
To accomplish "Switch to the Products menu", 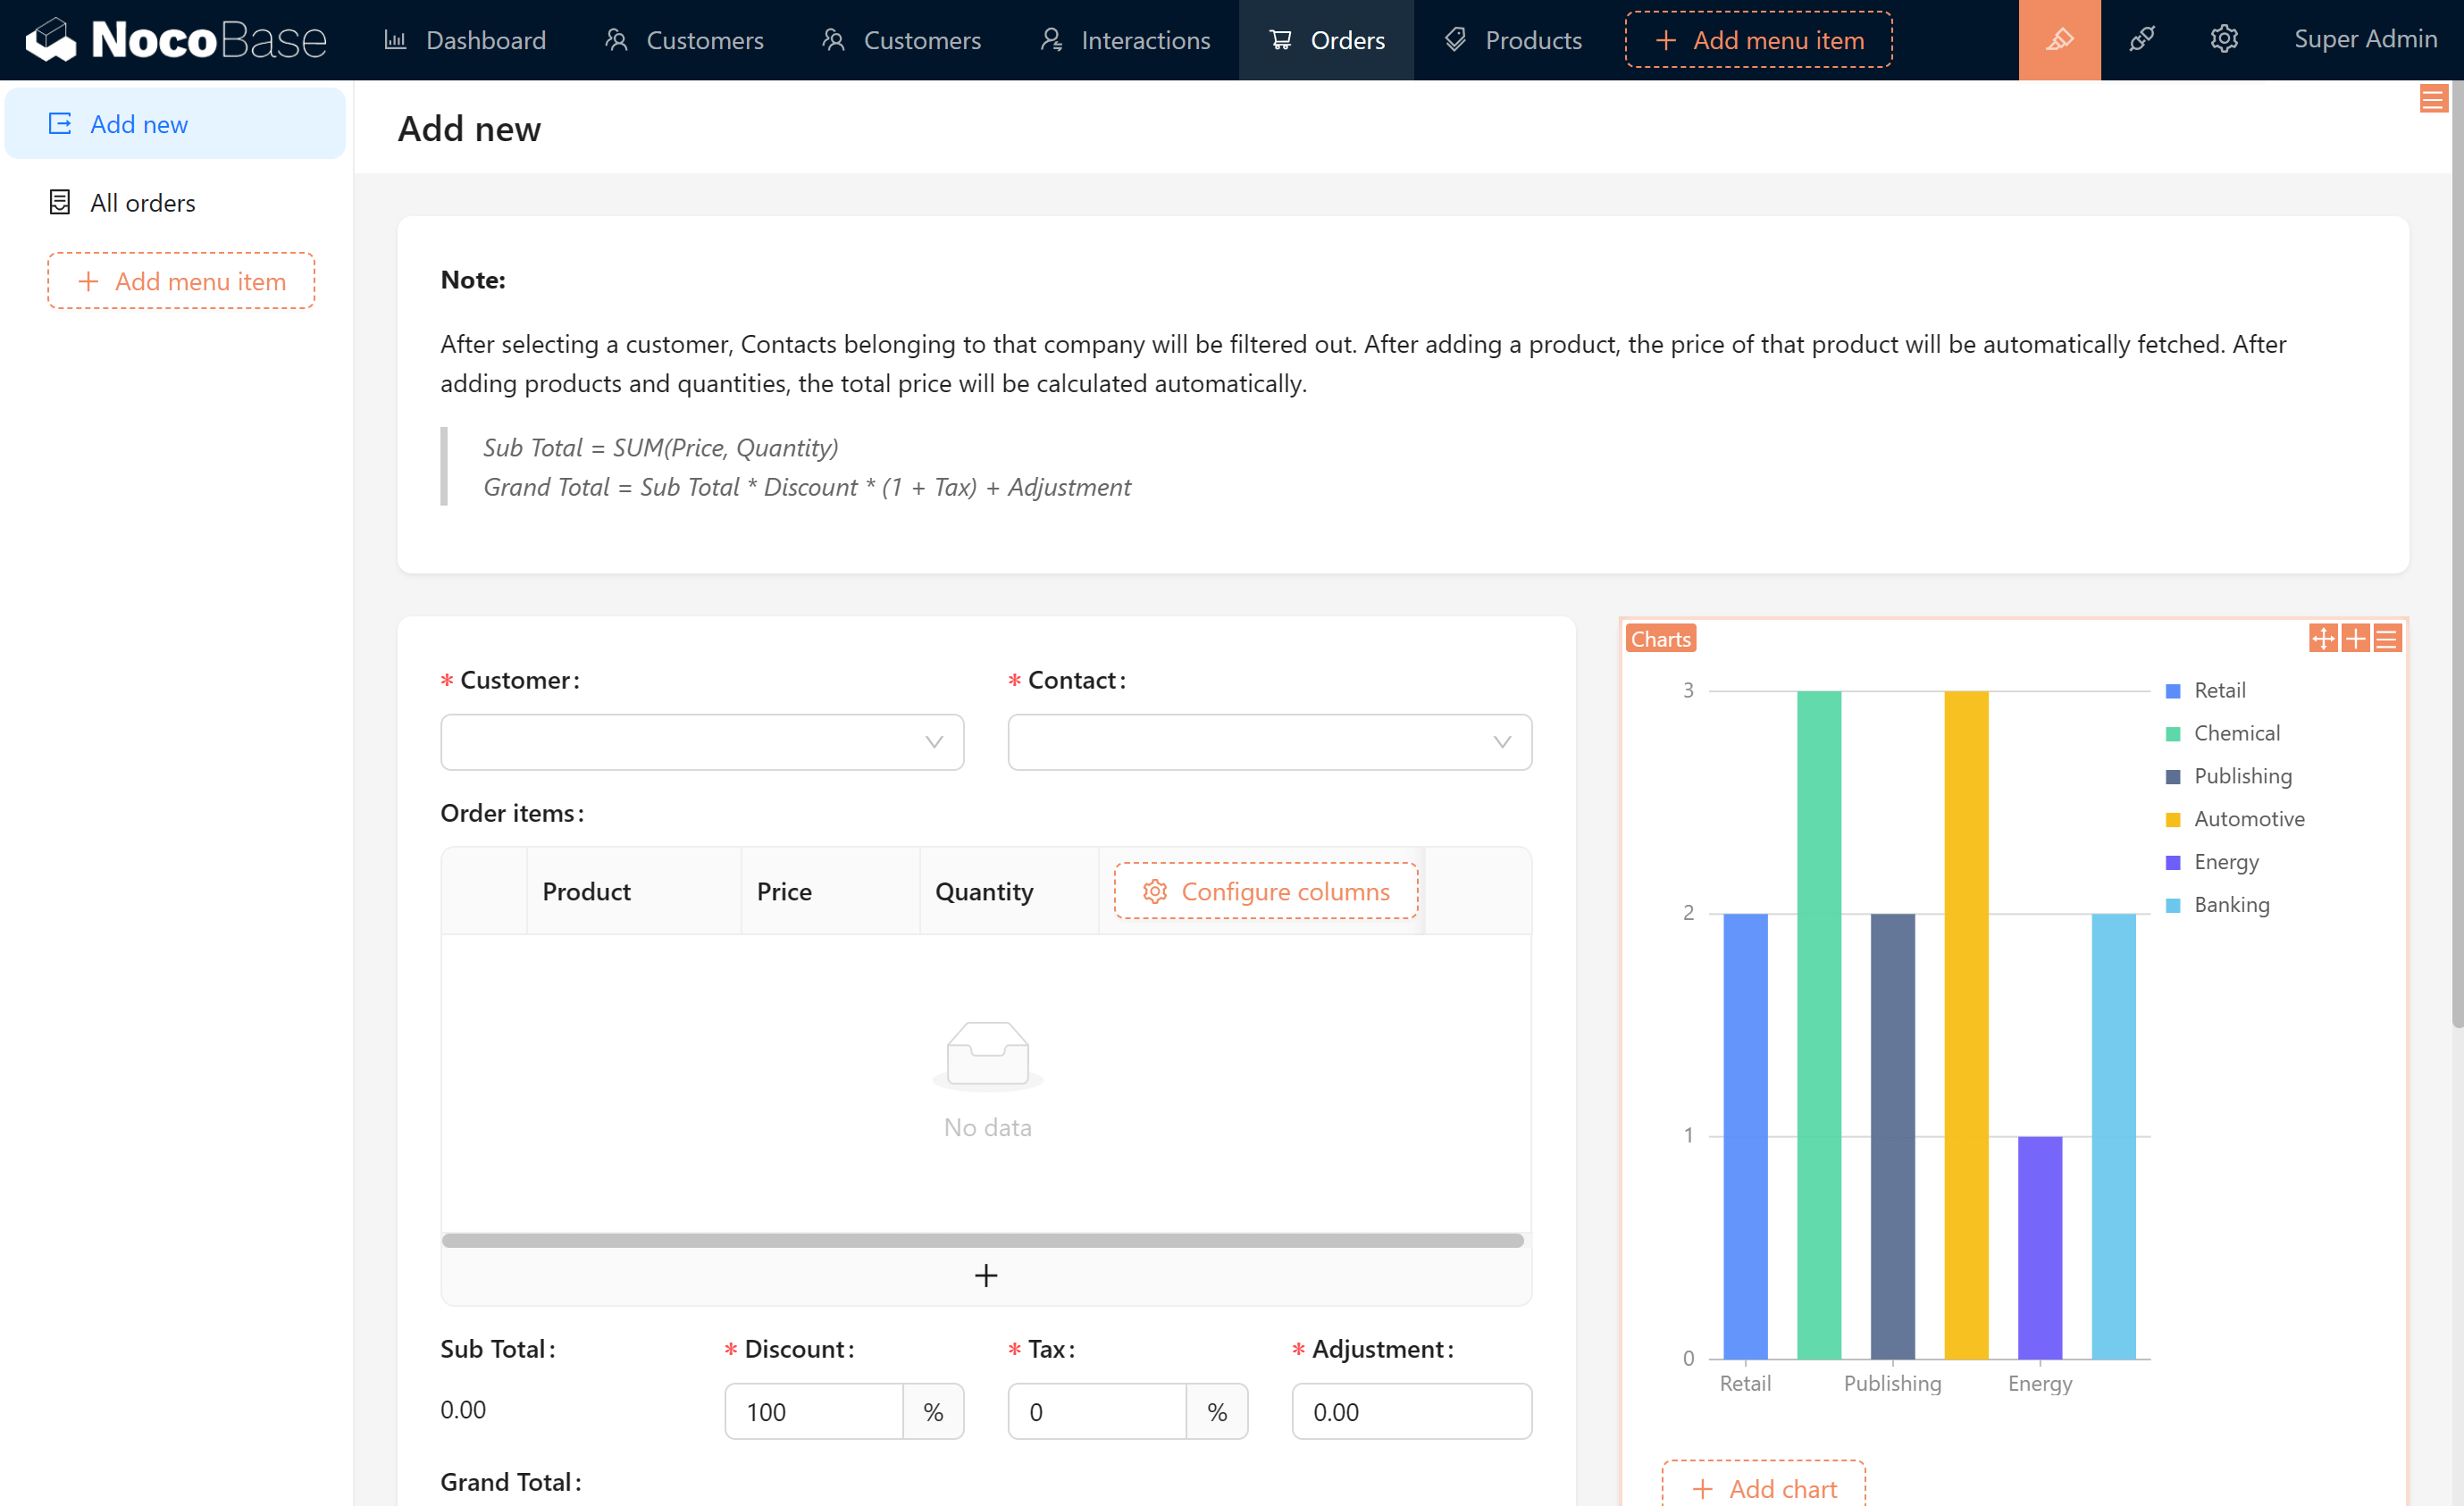I will [x=1513, y=40].
